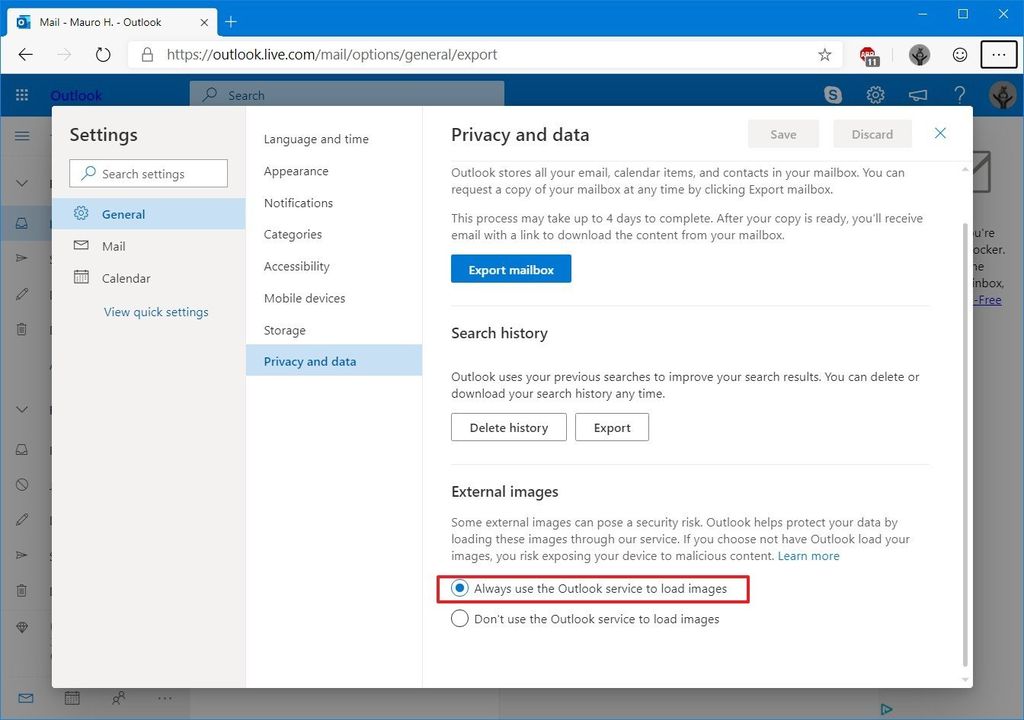
Task: Expand the Favorites chevron in the sidebar
Action: pos(22,183)
